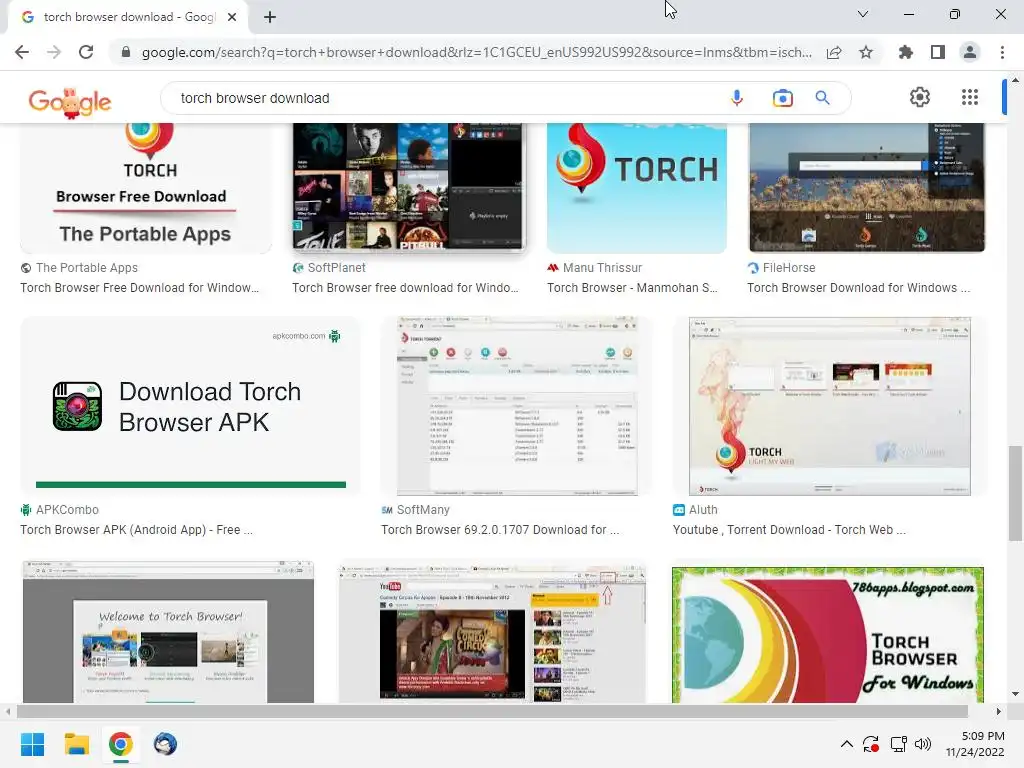Open Chrome's three-dot menu
This screenshot has height=768, width=1024.
[x=1002, y=52]
